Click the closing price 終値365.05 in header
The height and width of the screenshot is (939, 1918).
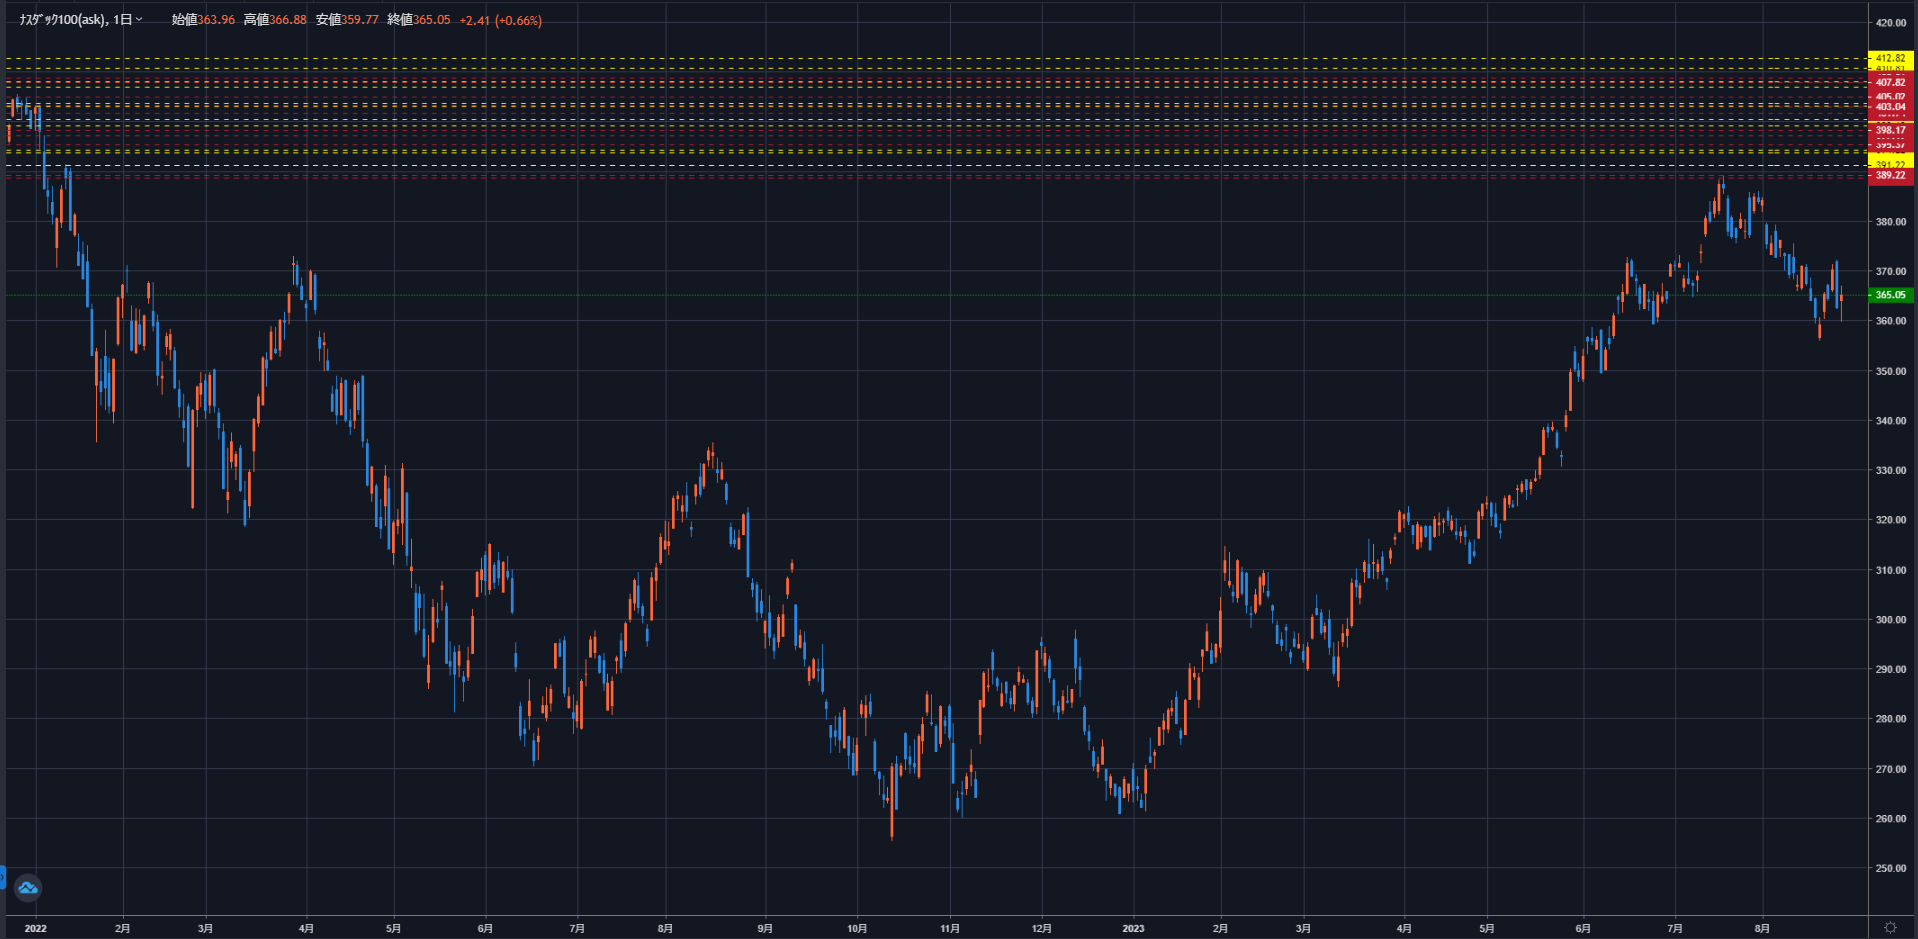pyautogui.click(x=419, y=20)
